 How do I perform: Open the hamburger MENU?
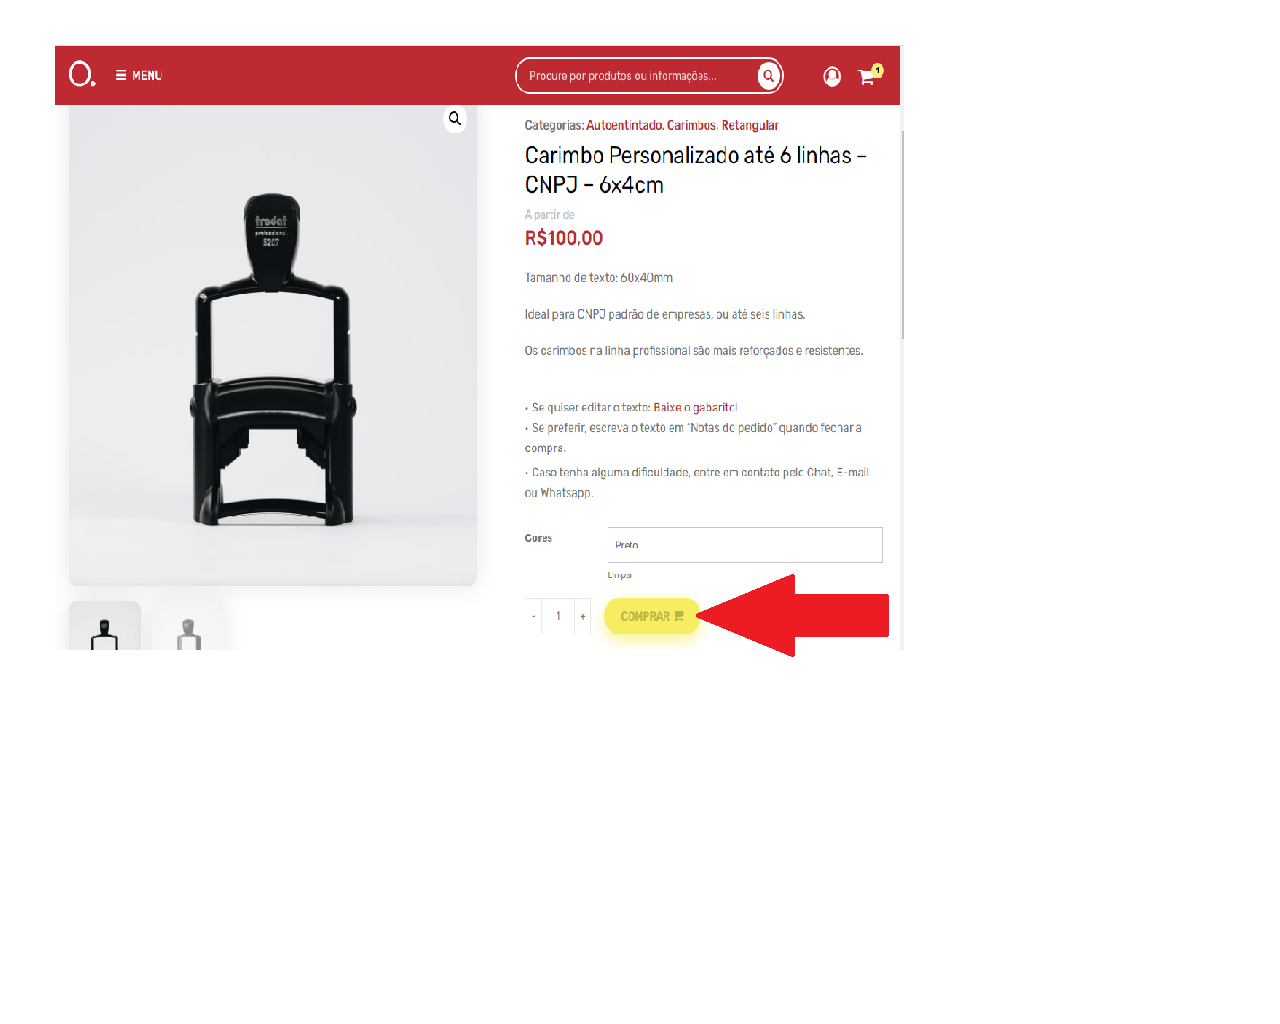click(x=138, y=76)
